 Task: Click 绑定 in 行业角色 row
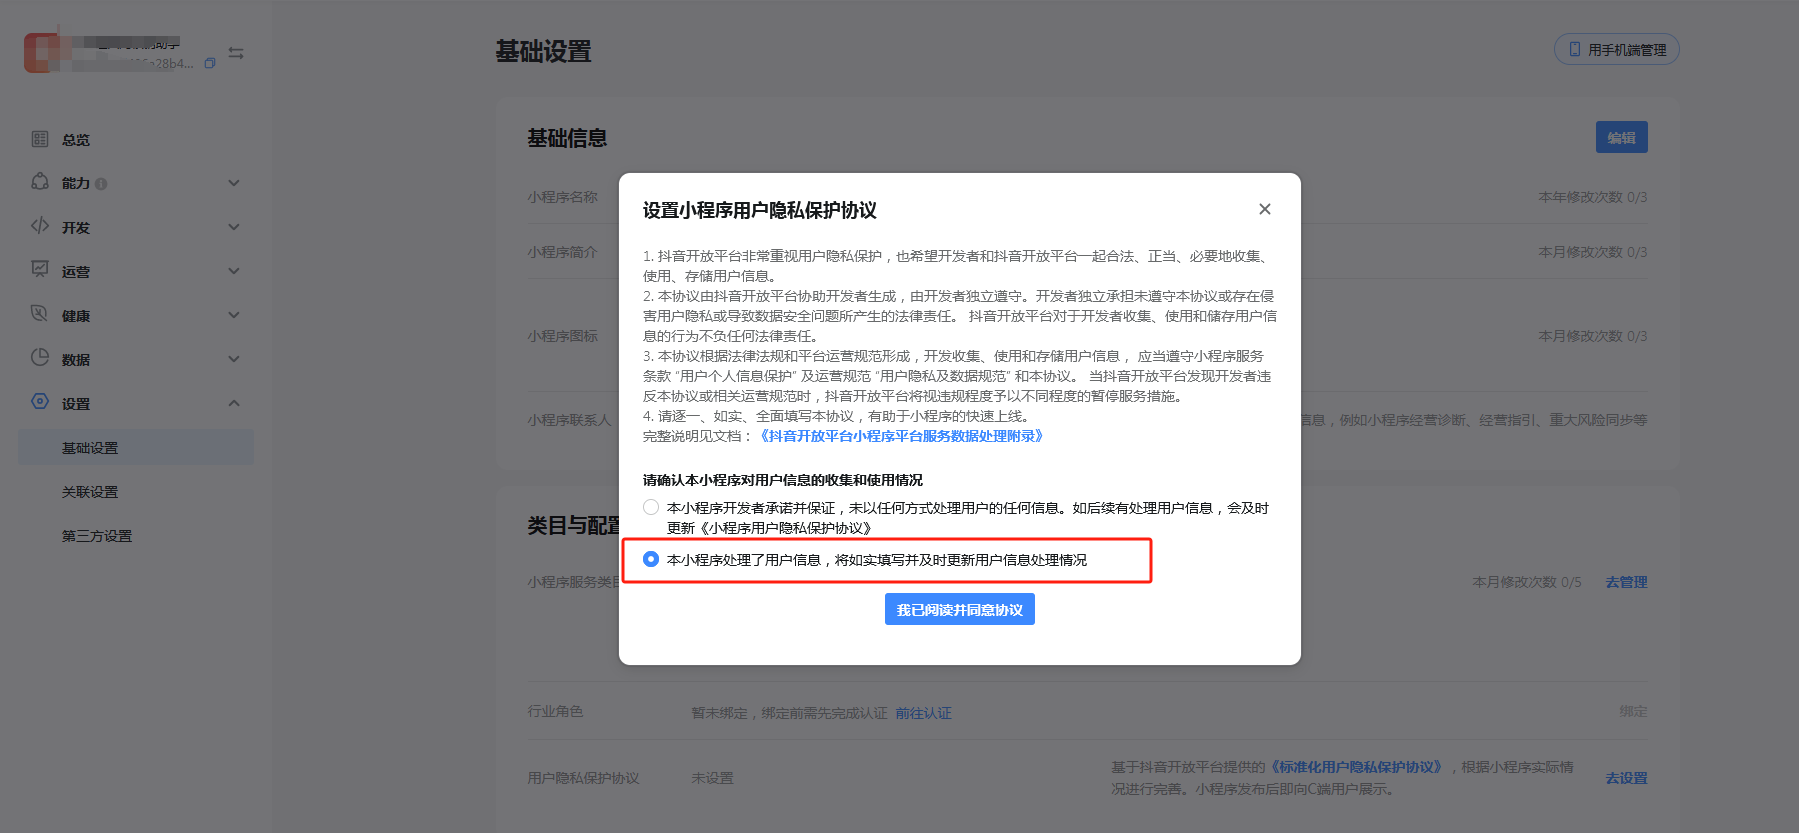[x=1633, y=711]
